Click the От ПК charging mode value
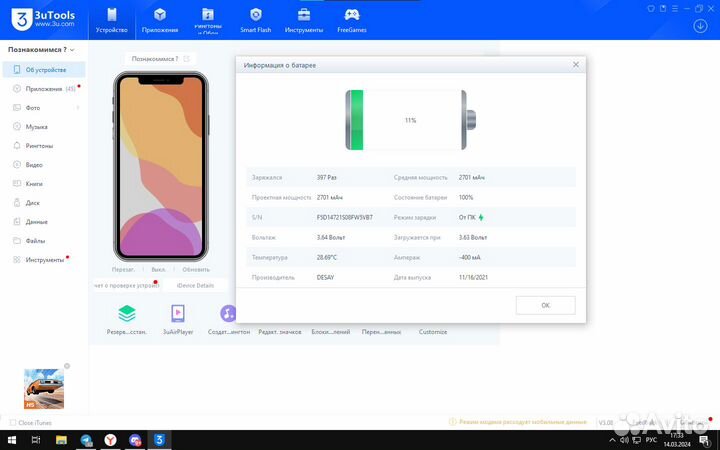Image resolution: width=720 pixels, height=450 pixels. pos(467,217)
